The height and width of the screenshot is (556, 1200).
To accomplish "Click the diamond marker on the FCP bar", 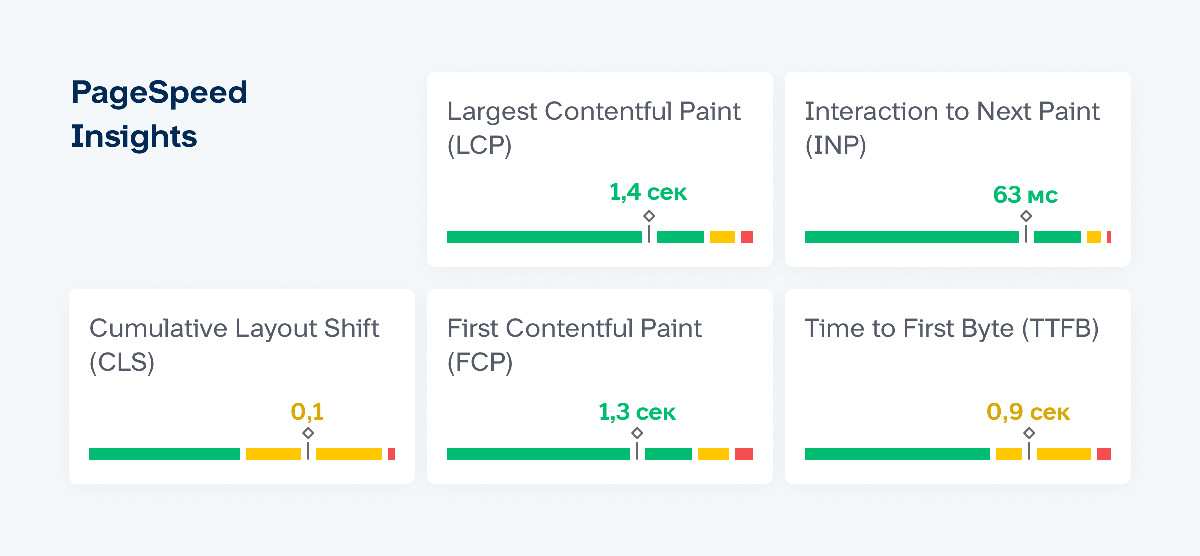I will click(x=637, y=433).
